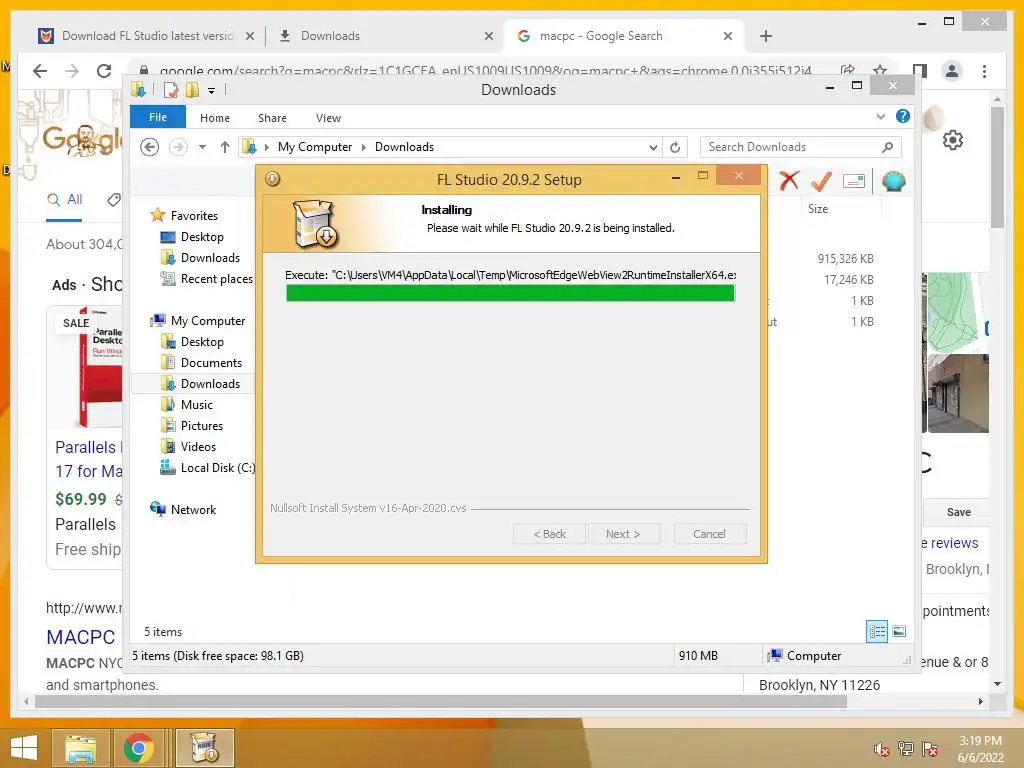Select My Computer in navigation pane
Screen dimensions: 1024x768
pos(208,321)
